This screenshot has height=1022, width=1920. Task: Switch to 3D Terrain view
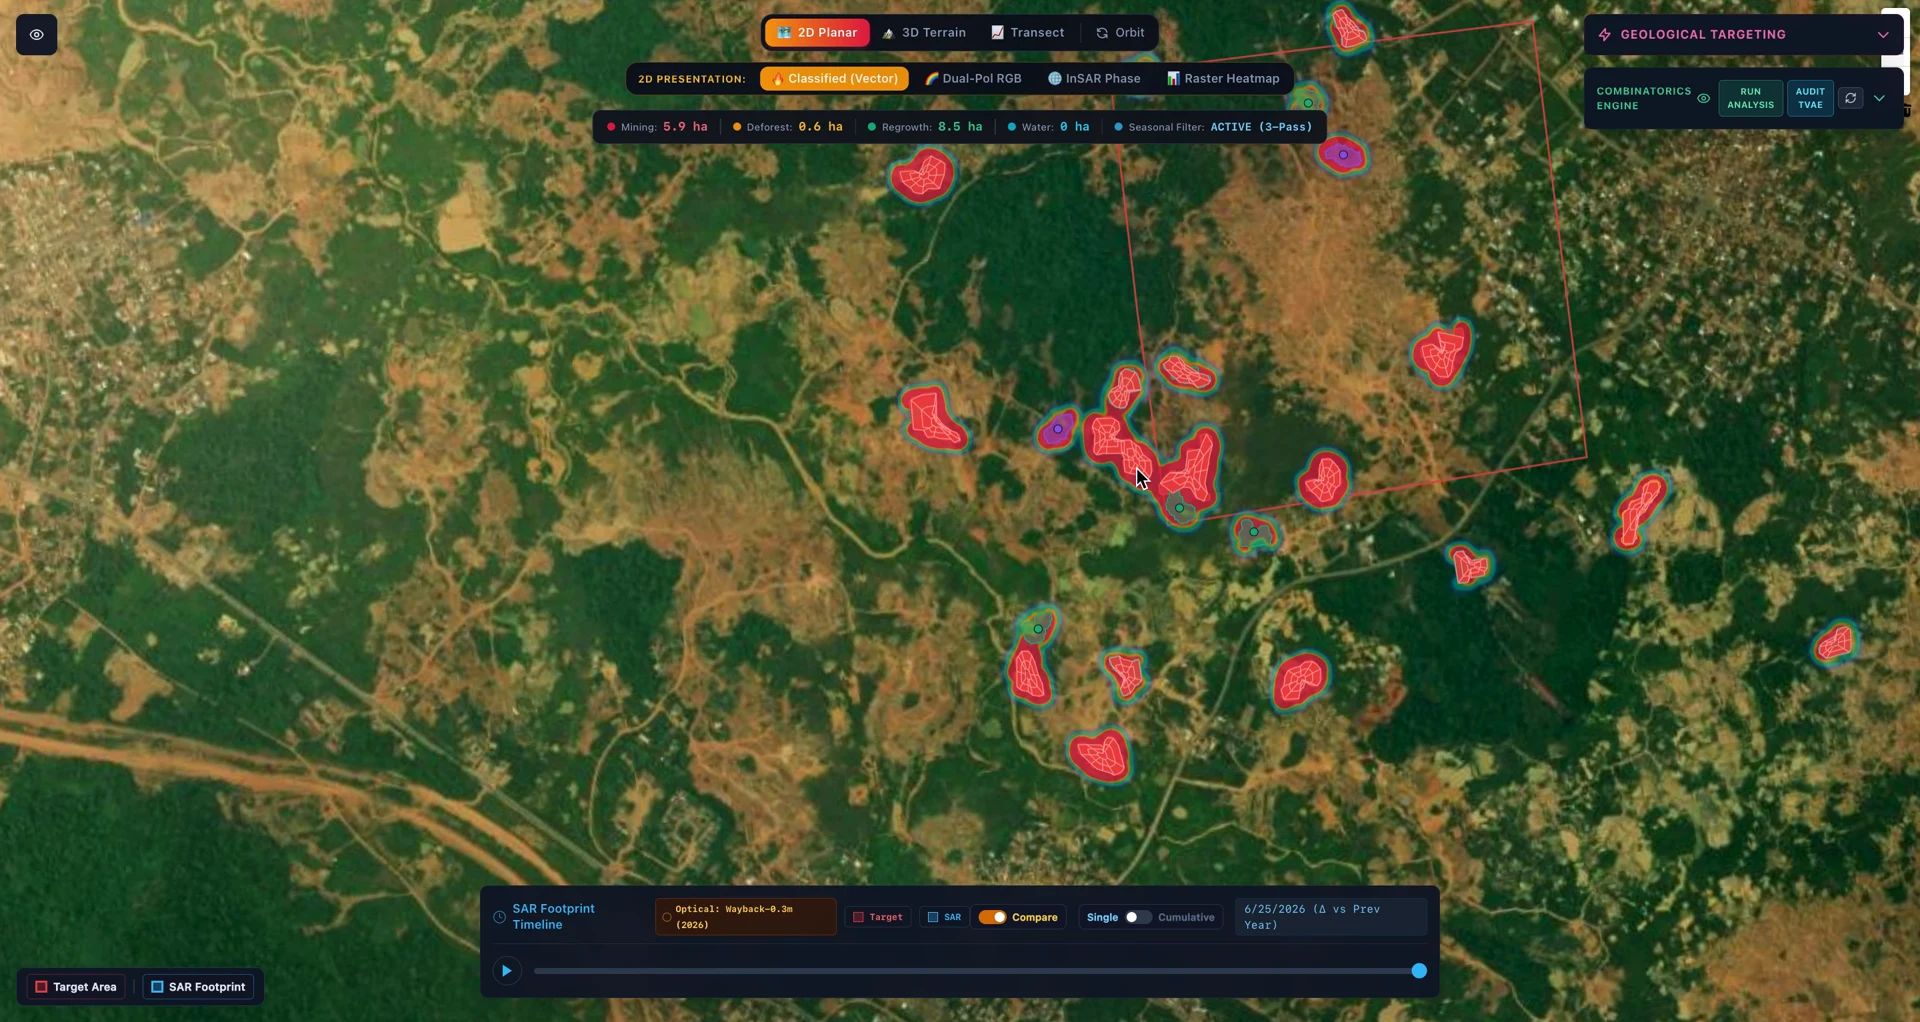coord(924,33)
